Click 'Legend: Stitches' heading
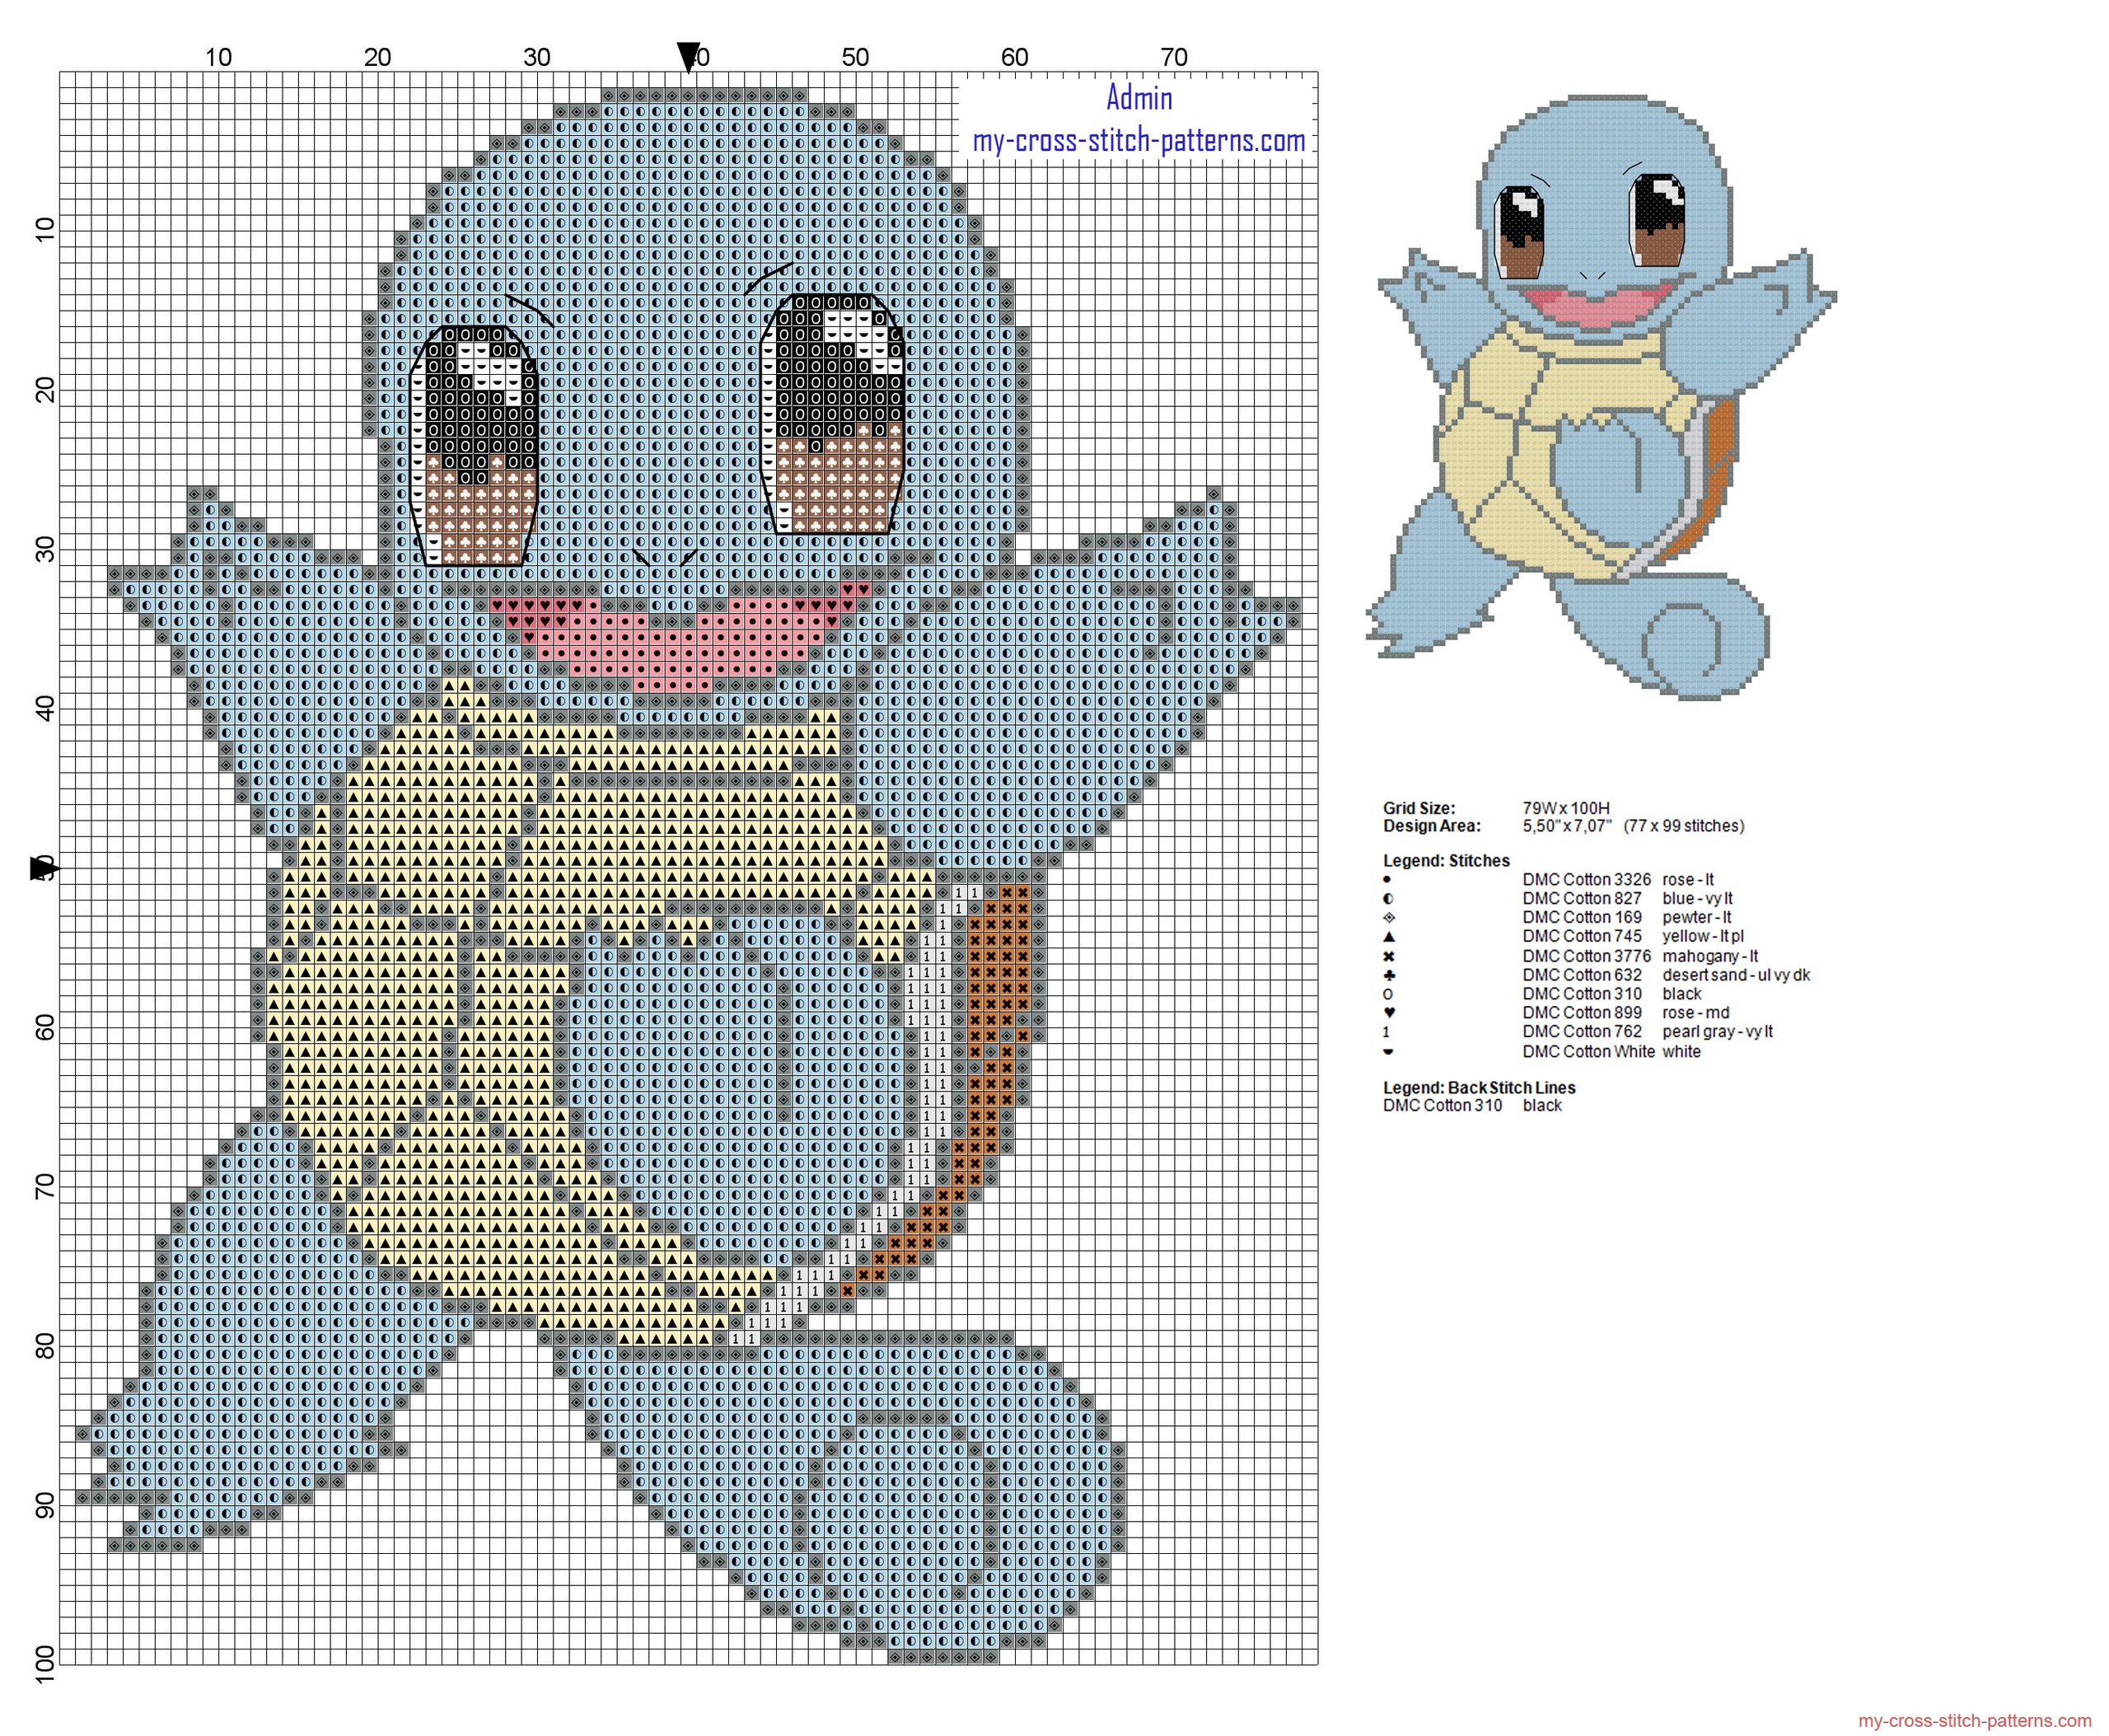The height and width of the screenshot is (1736, 2109). [1446, 861]
